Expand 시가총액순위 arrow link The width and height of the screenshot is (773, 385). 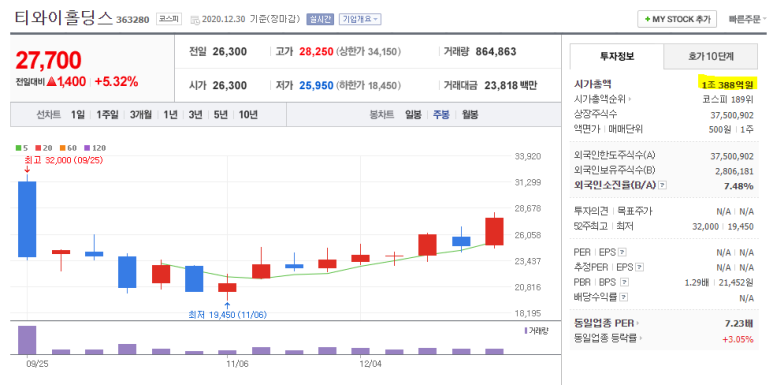coord(630,100)
